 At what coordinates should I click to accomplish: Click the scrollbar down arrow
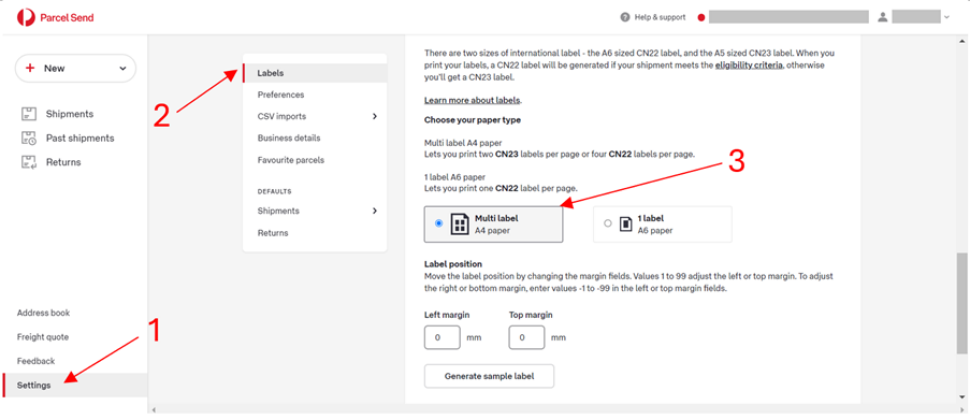click(x=960, y=396)
